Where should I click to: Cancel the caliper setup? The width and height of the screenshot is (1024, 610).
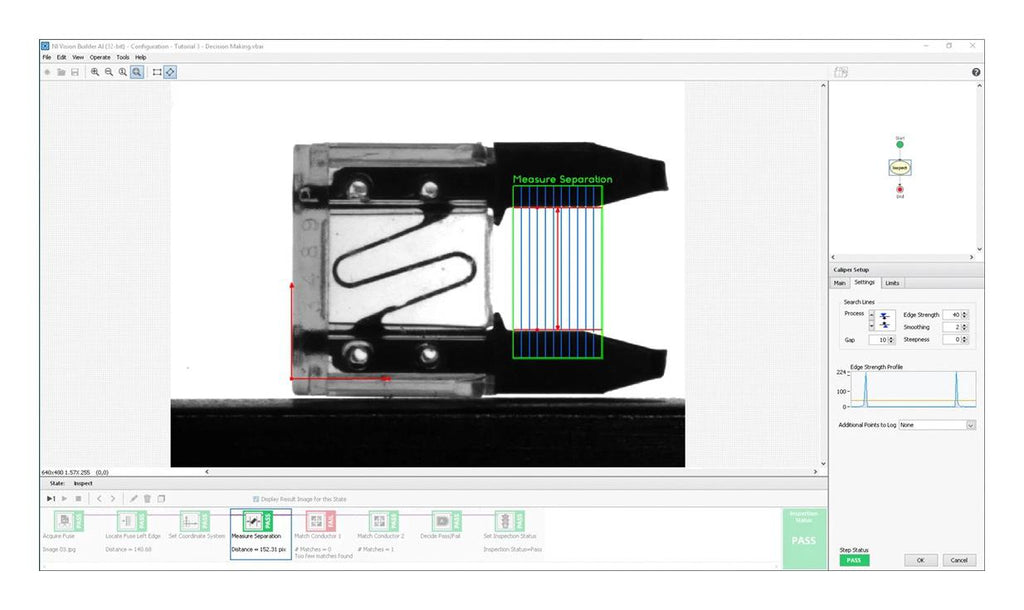[x=959, y=560]
